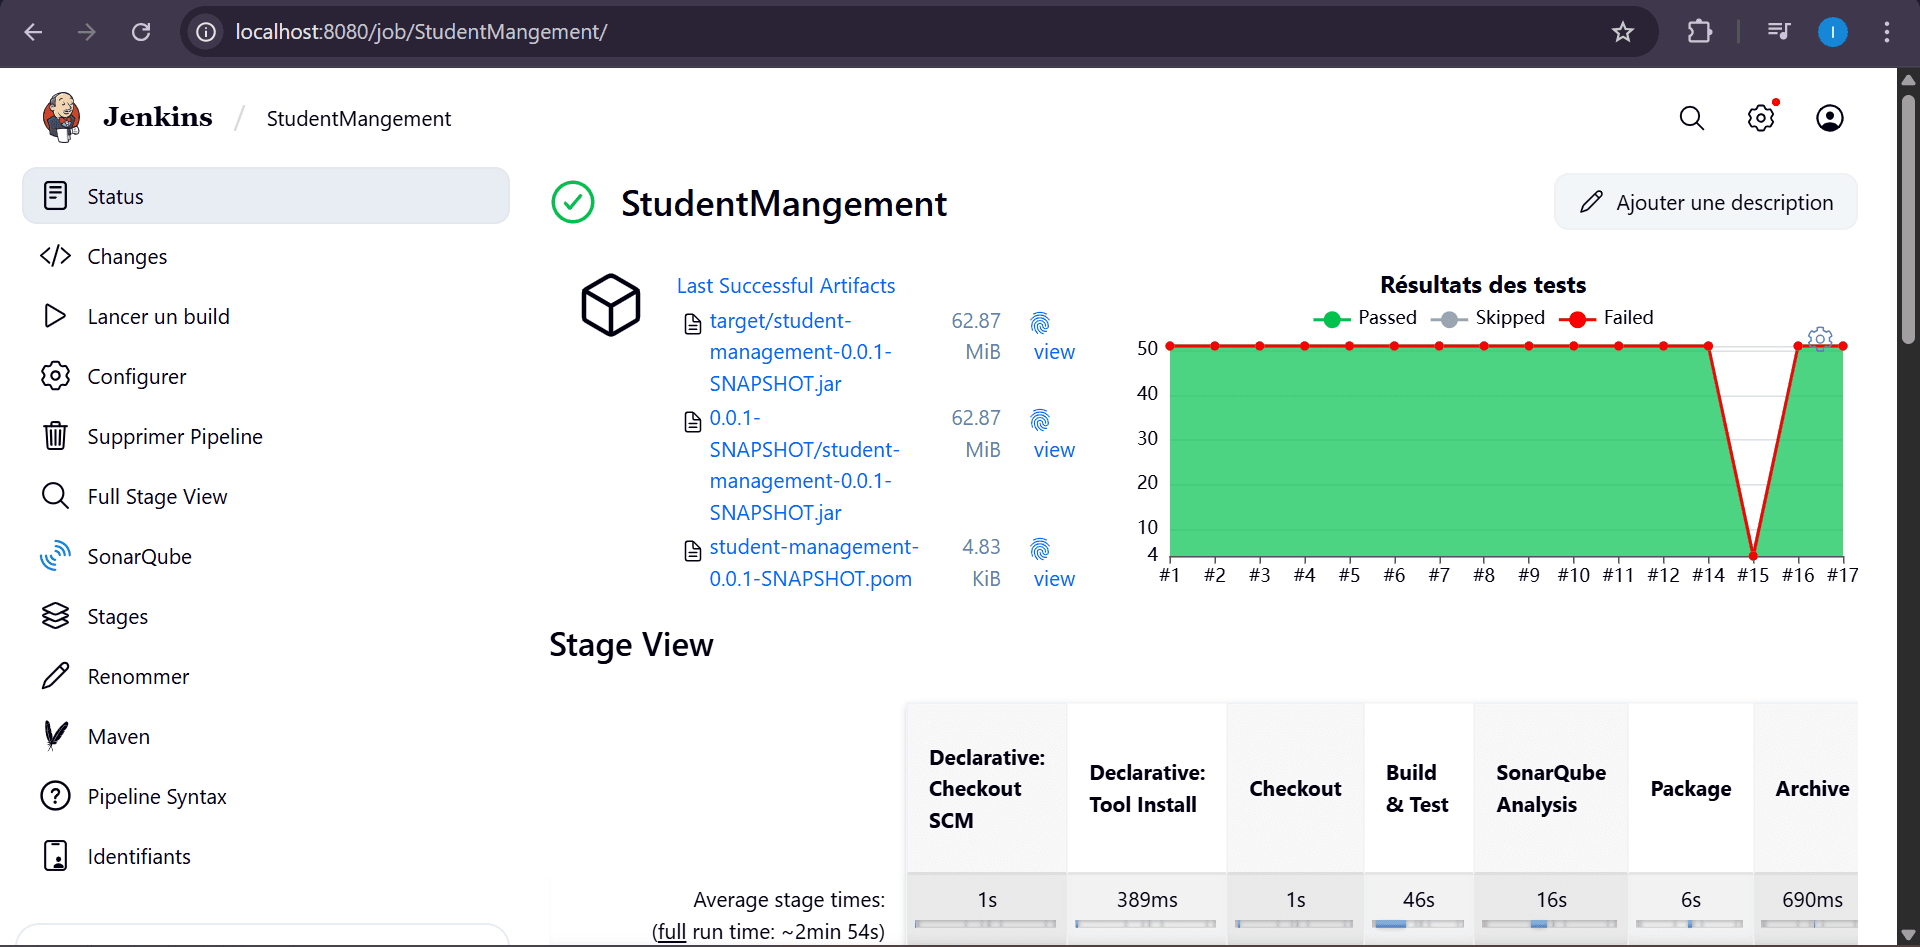Viewport: 1920px width, 947px height.
Task: Toggle the Passed series in chart legend
Action: [x=1365, y=318]
